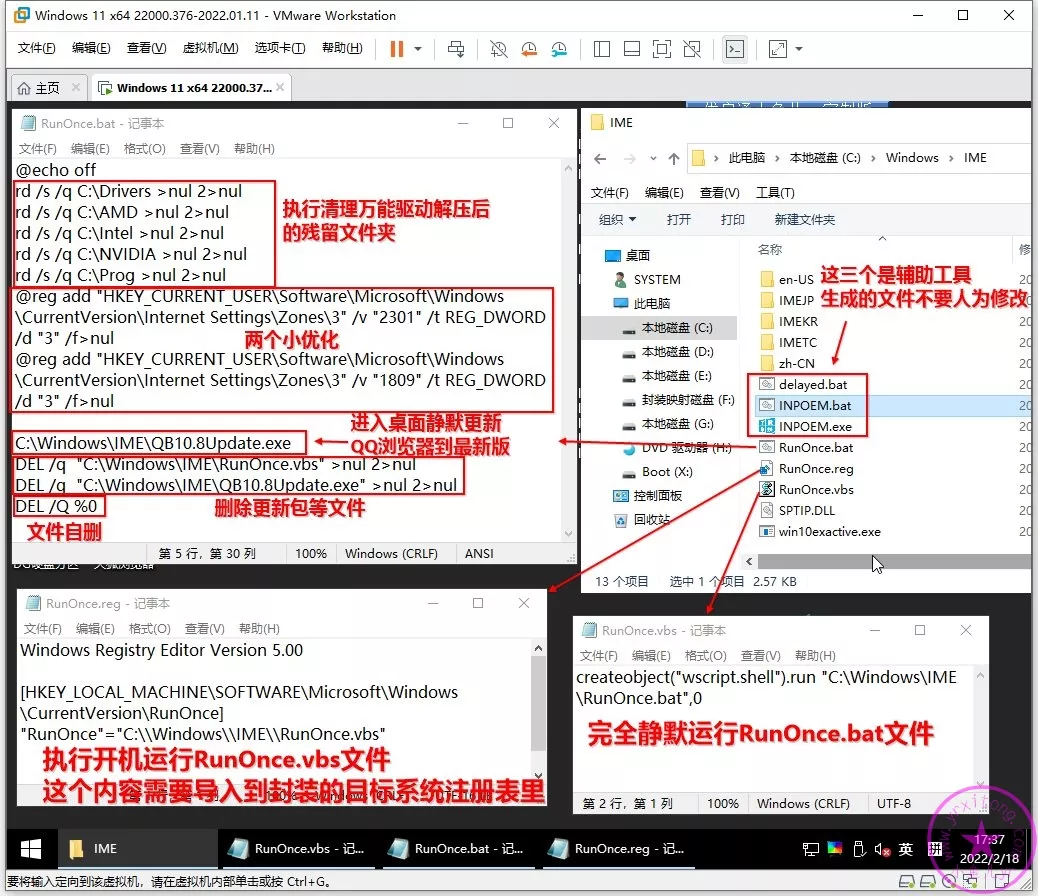Click the send Ctrl+Alt+Del toolbar icon
The width and height of the screenshot is (1038, 896).
(456, 48)
